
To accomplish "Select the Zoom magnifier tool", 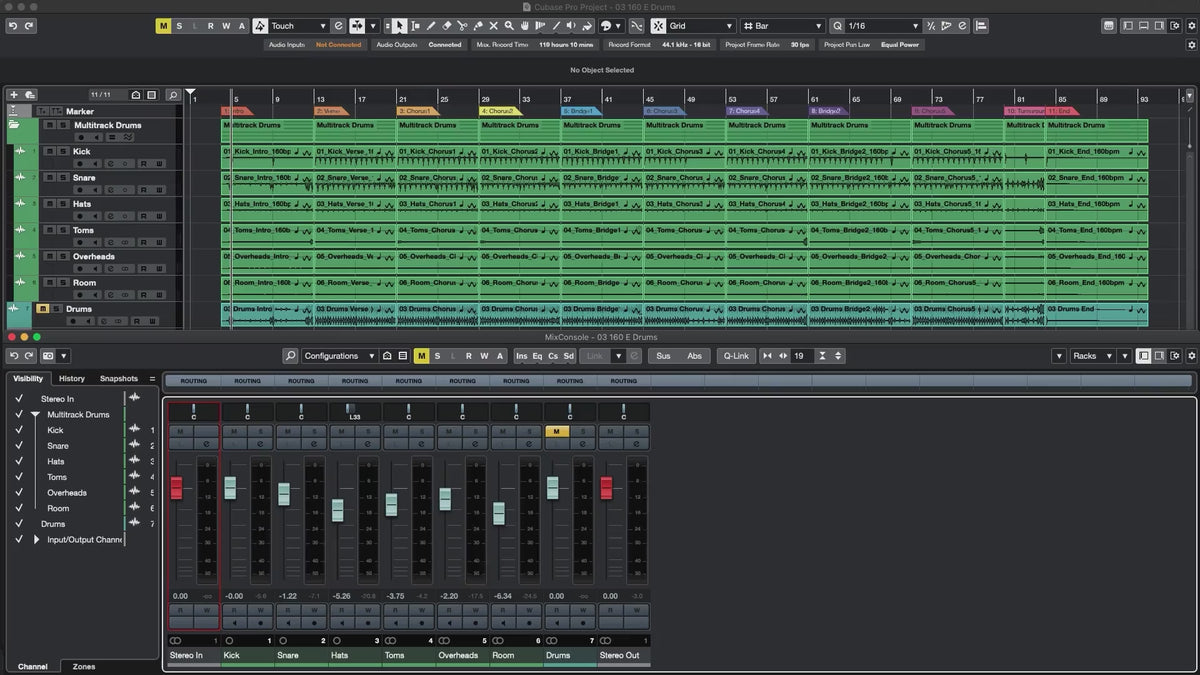I will (x=508, y=26).
